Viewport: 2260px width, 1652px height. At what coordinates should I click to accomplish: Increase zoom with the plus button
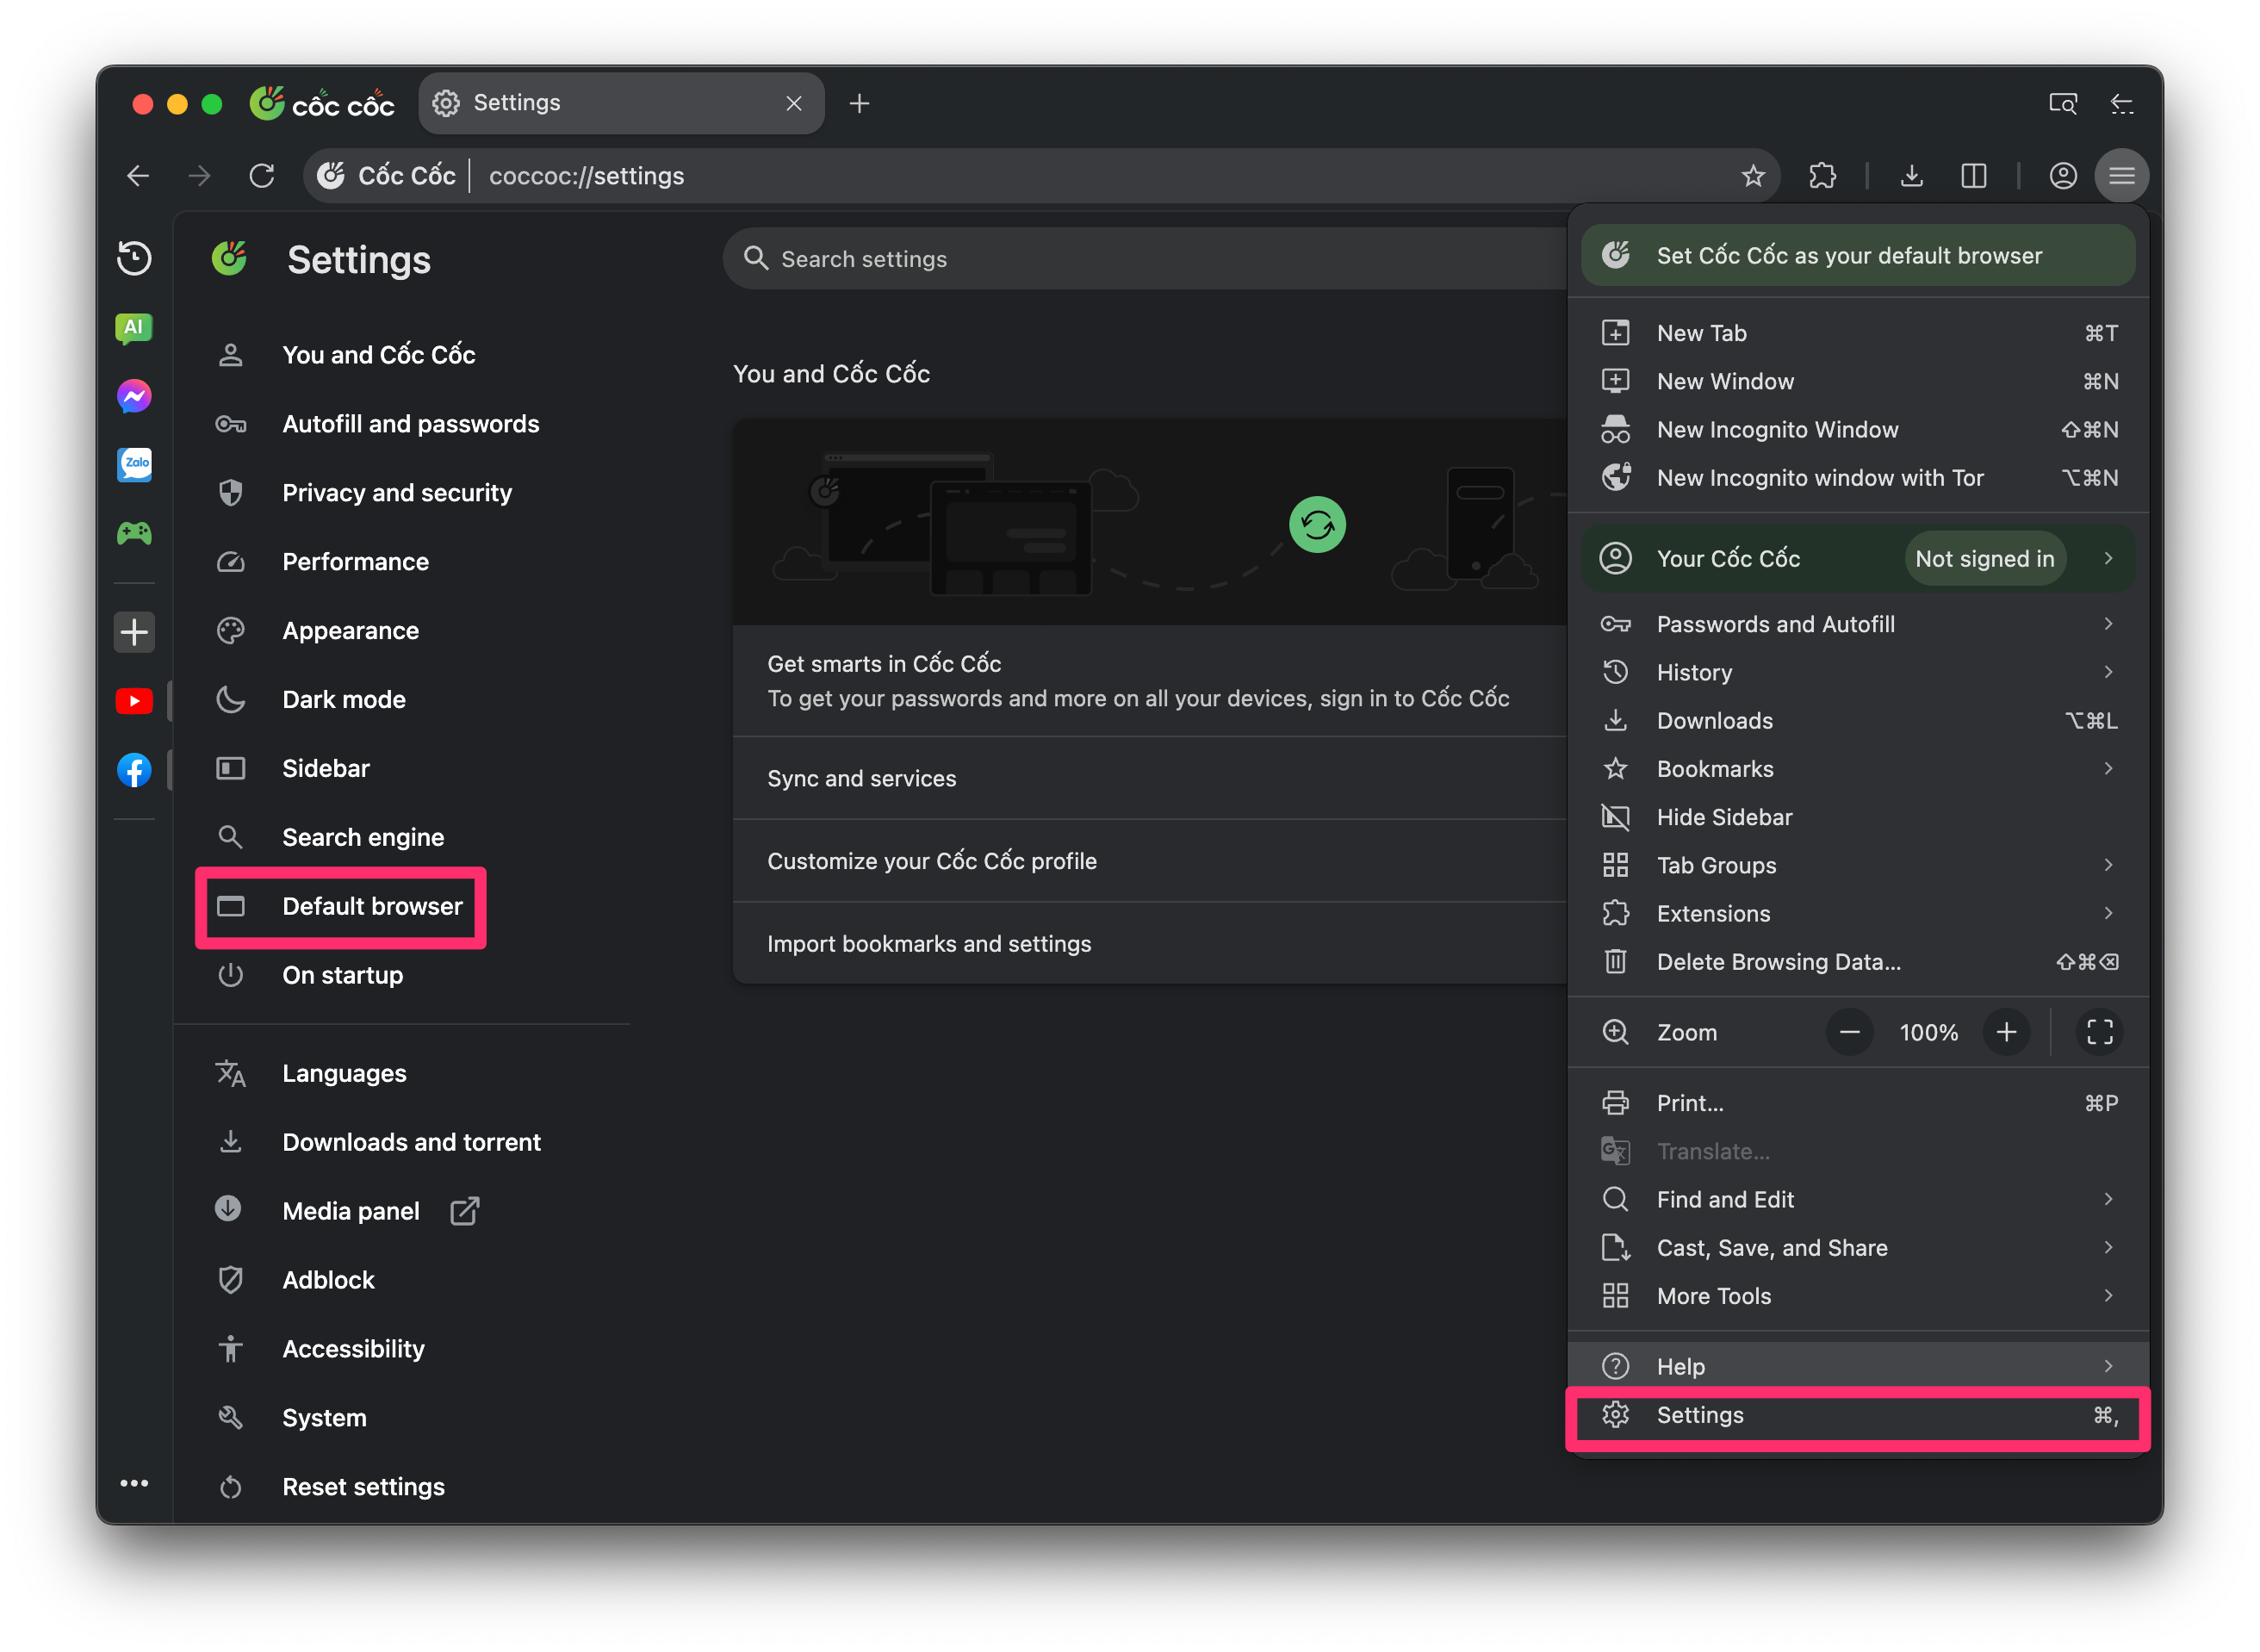coord(2006,1032)
